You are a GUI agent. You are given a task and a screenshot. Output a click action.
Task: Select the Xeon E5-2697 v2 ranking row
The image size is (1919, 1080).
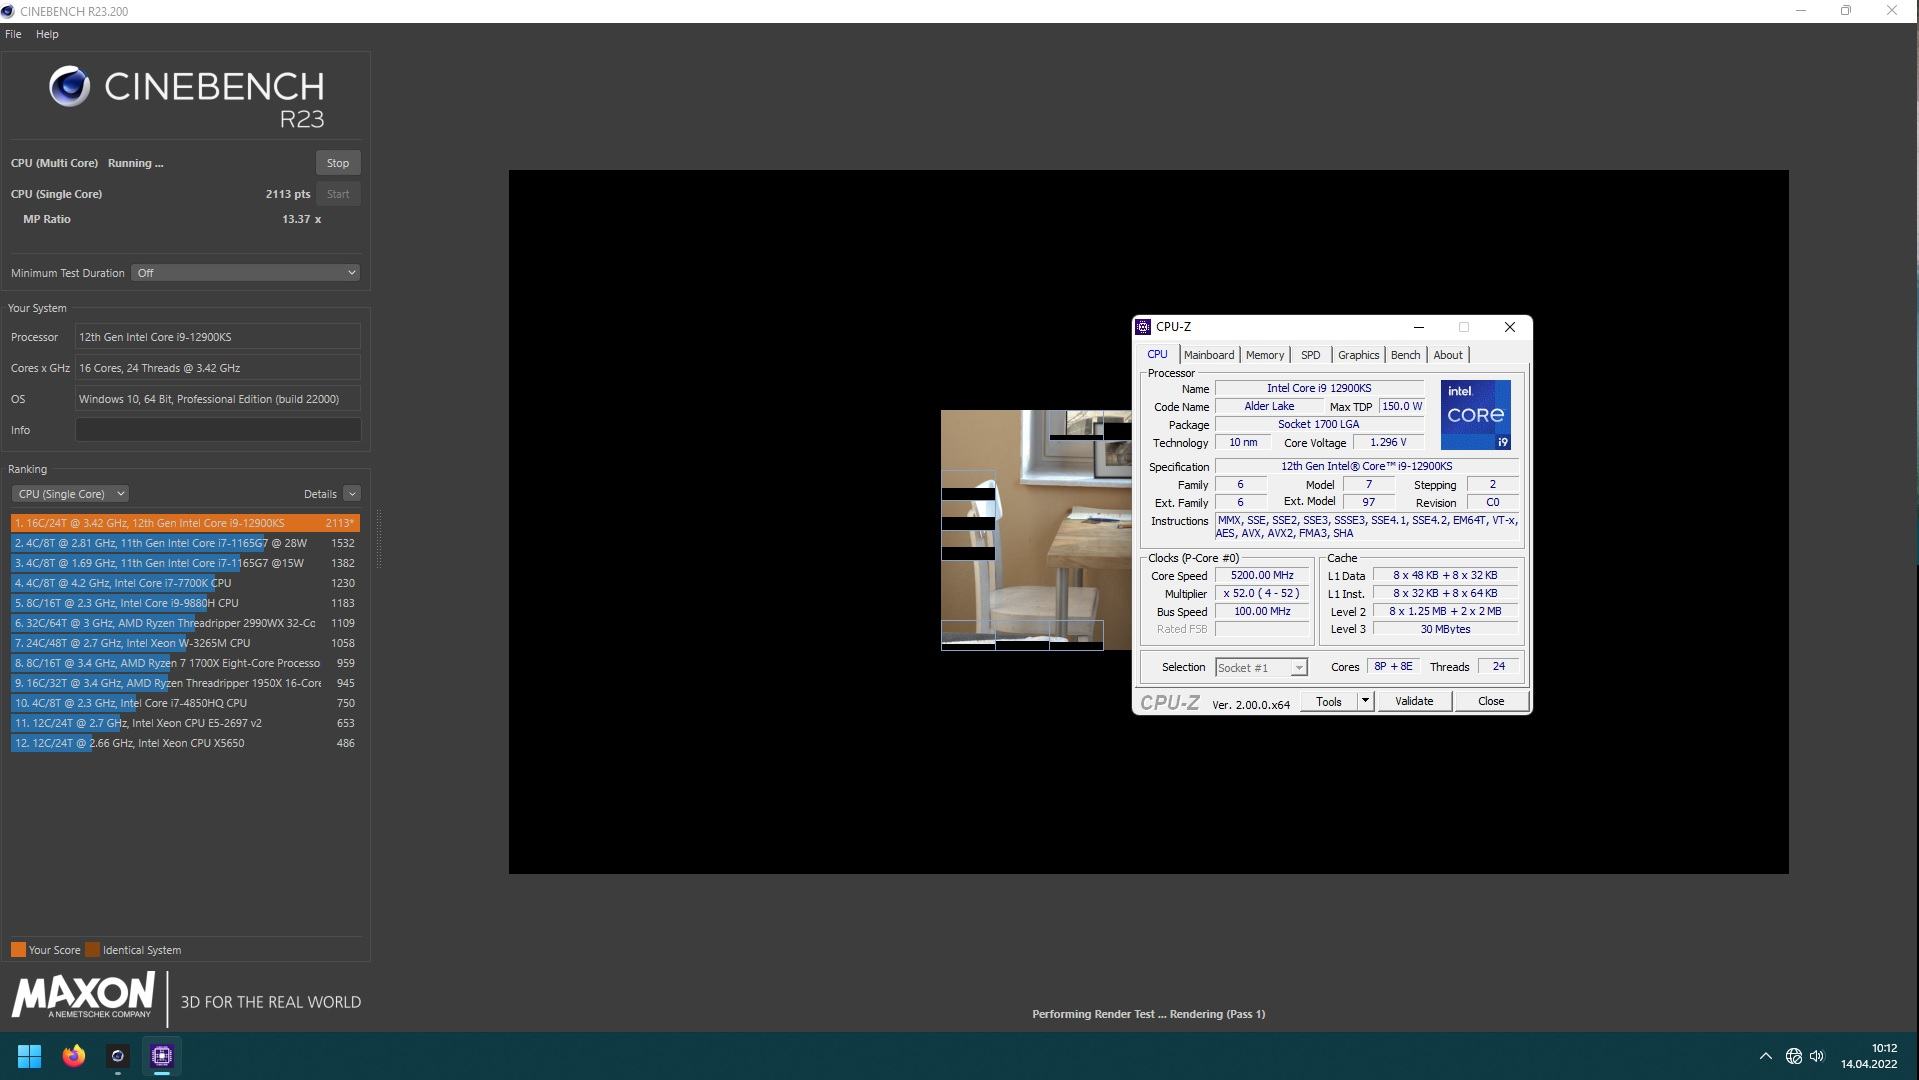[x=185, y=723]
